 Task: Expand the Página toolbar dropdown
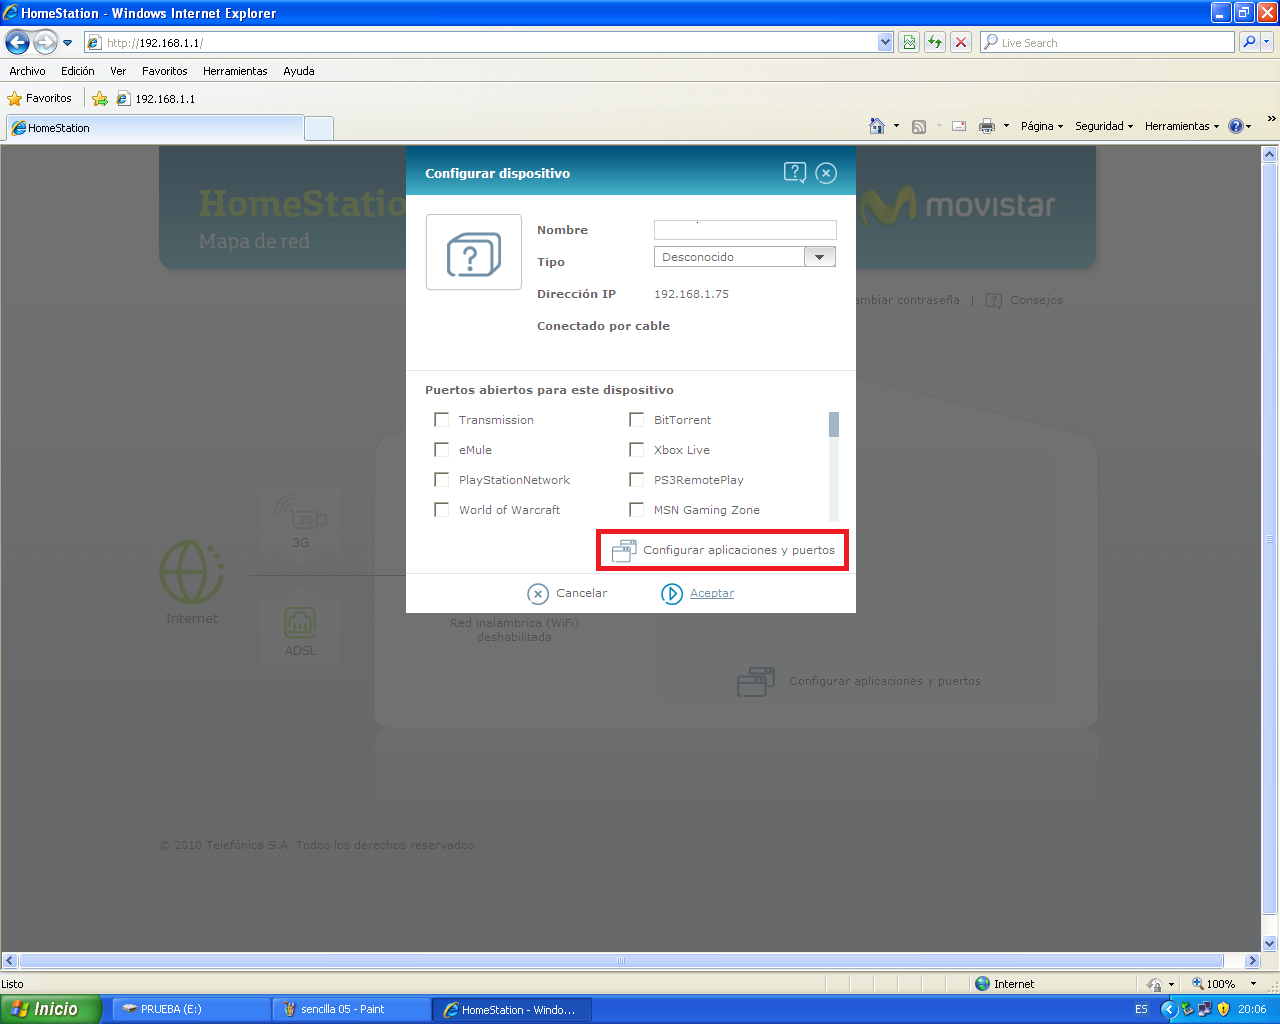pos(1042,126)
